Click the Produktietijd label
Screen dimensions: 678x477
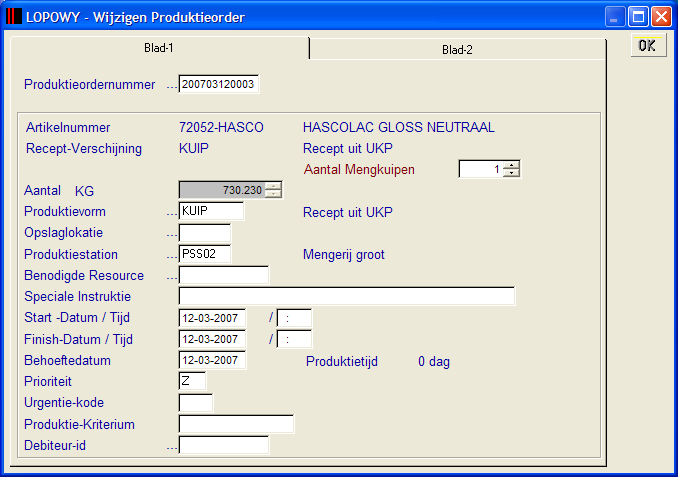coord(342,361)
